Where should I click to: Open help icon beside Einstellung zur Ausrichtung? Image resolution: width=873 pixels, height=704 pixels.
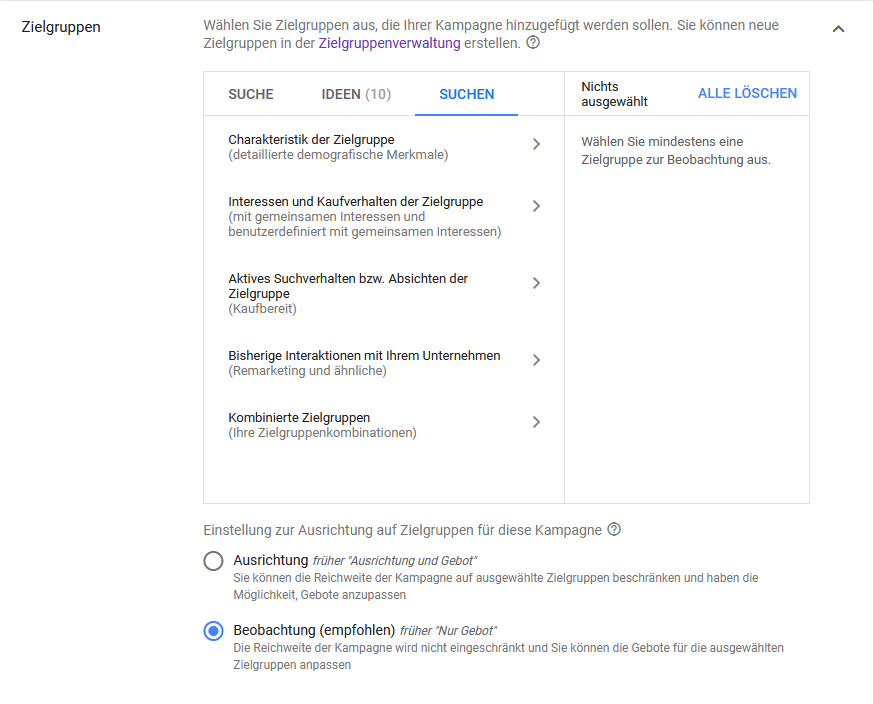pyautogui.click(x=614, y=529)
